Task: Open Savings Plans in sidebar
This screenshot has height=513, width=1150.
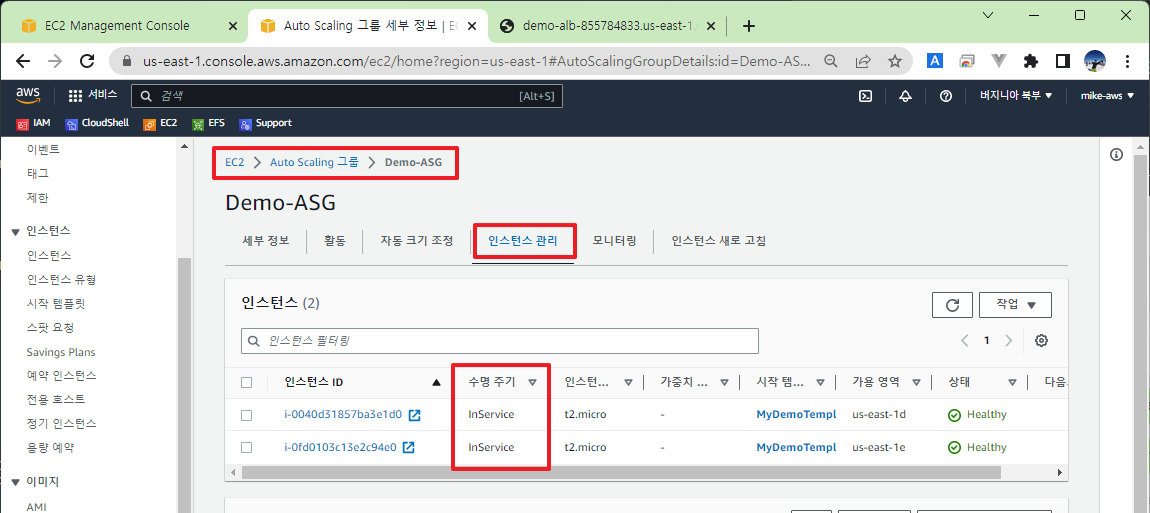Action: tap(61, 352)
